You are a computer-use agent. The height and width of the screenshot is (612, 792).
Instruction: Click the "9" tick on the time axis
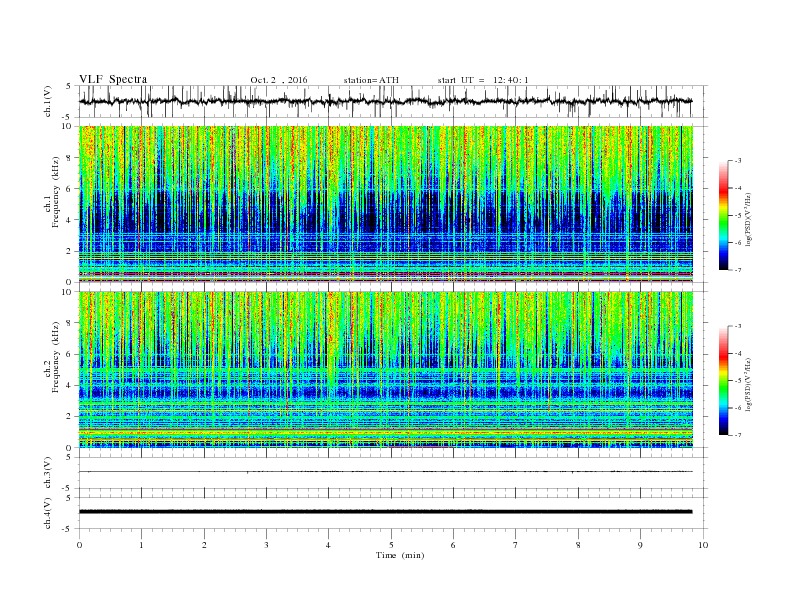tap(640, 545)
